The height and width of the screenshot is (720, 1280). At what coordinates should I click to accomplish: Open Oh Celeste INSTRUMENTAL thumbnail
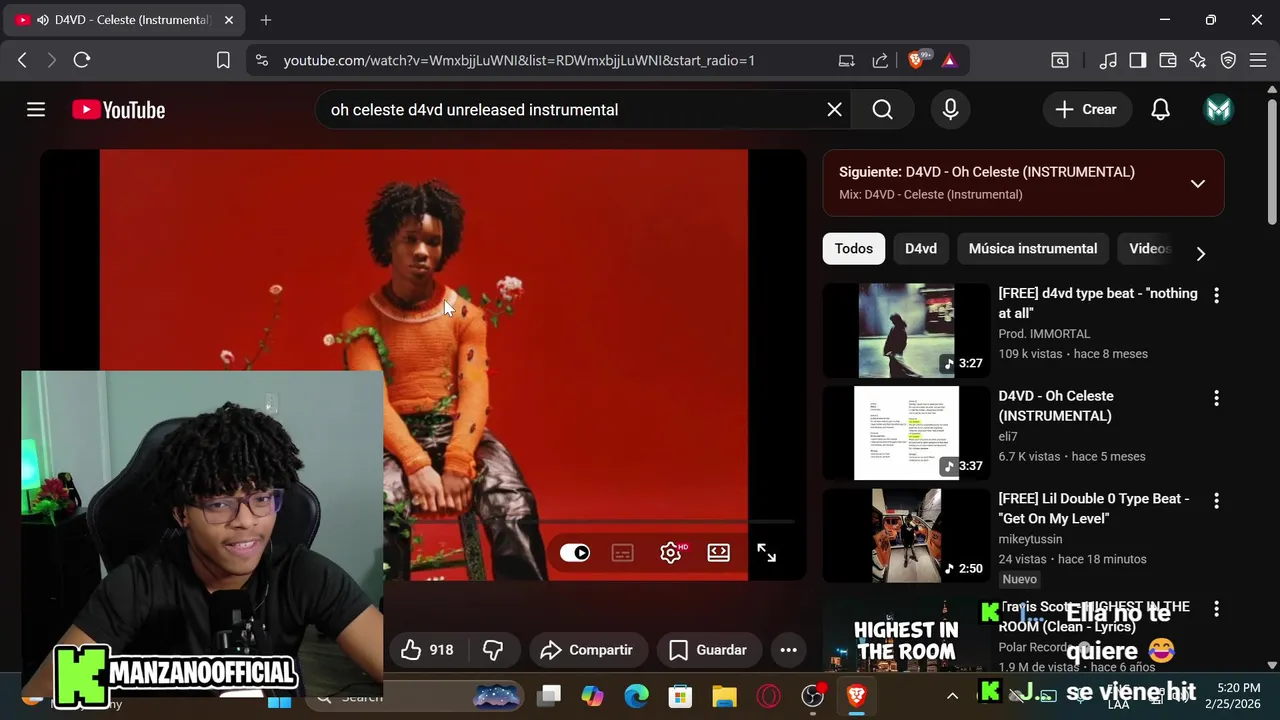[906, 433]
